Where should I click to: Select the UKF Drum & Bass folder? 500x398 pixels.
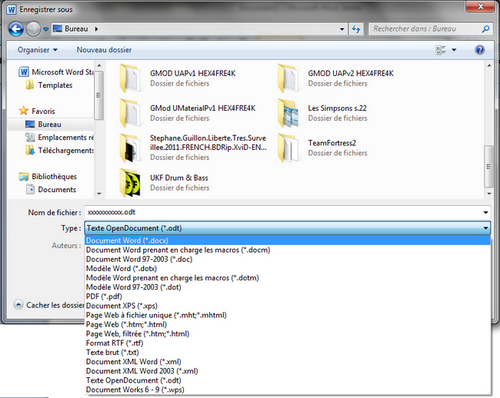(x=164, y=182)
